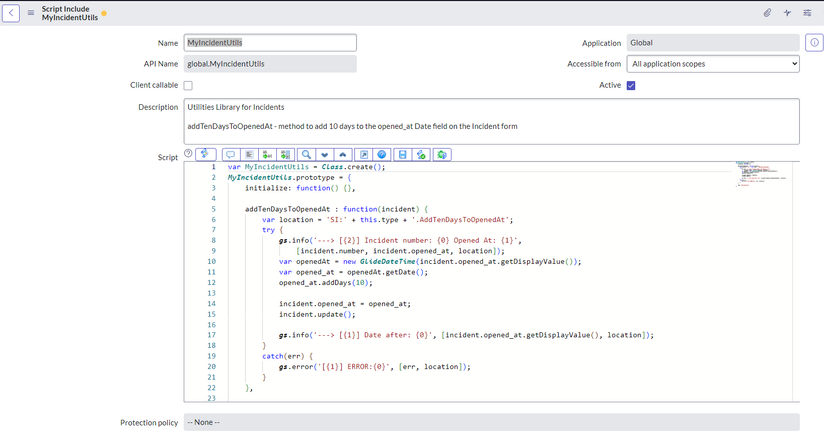This screenshot has width=824, height=434.
Task: Click the addTenDaysToOpenedAt function declaration line
Action: pos(336,209)
